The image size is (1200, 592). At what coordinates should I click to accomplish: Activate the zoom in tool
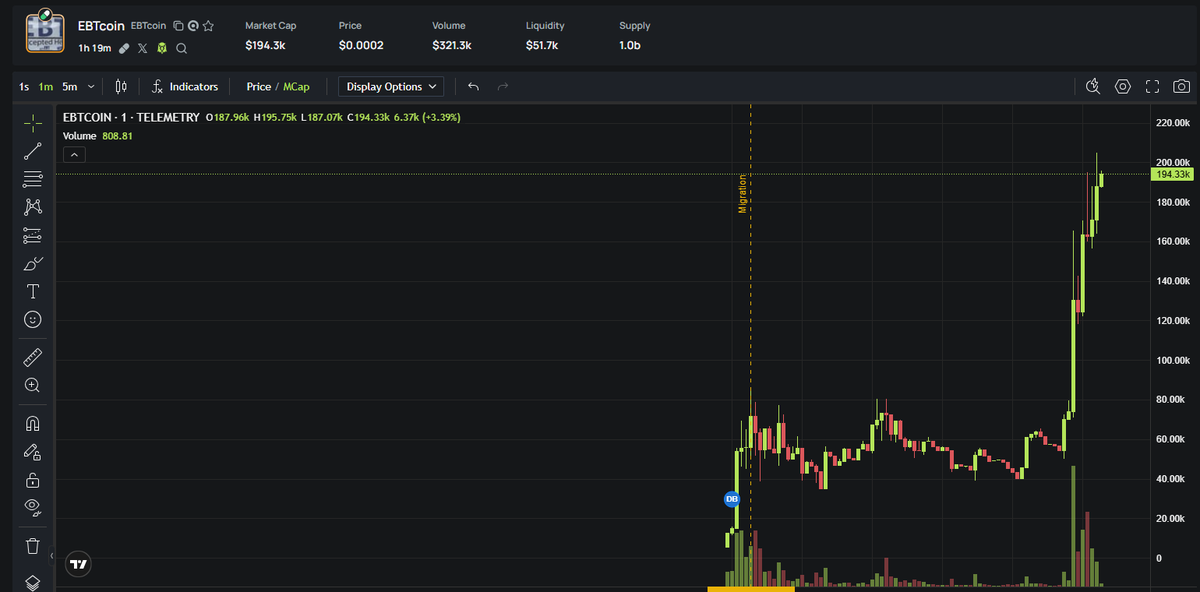(x=32, y=385)
